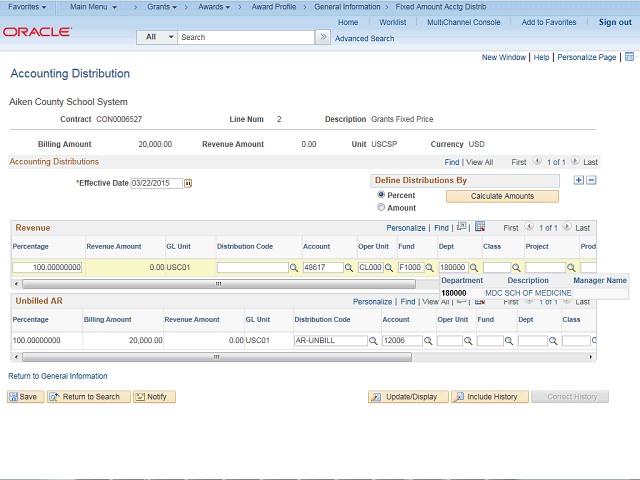Open New Window link
640x480 pixels.
point(504,57)
